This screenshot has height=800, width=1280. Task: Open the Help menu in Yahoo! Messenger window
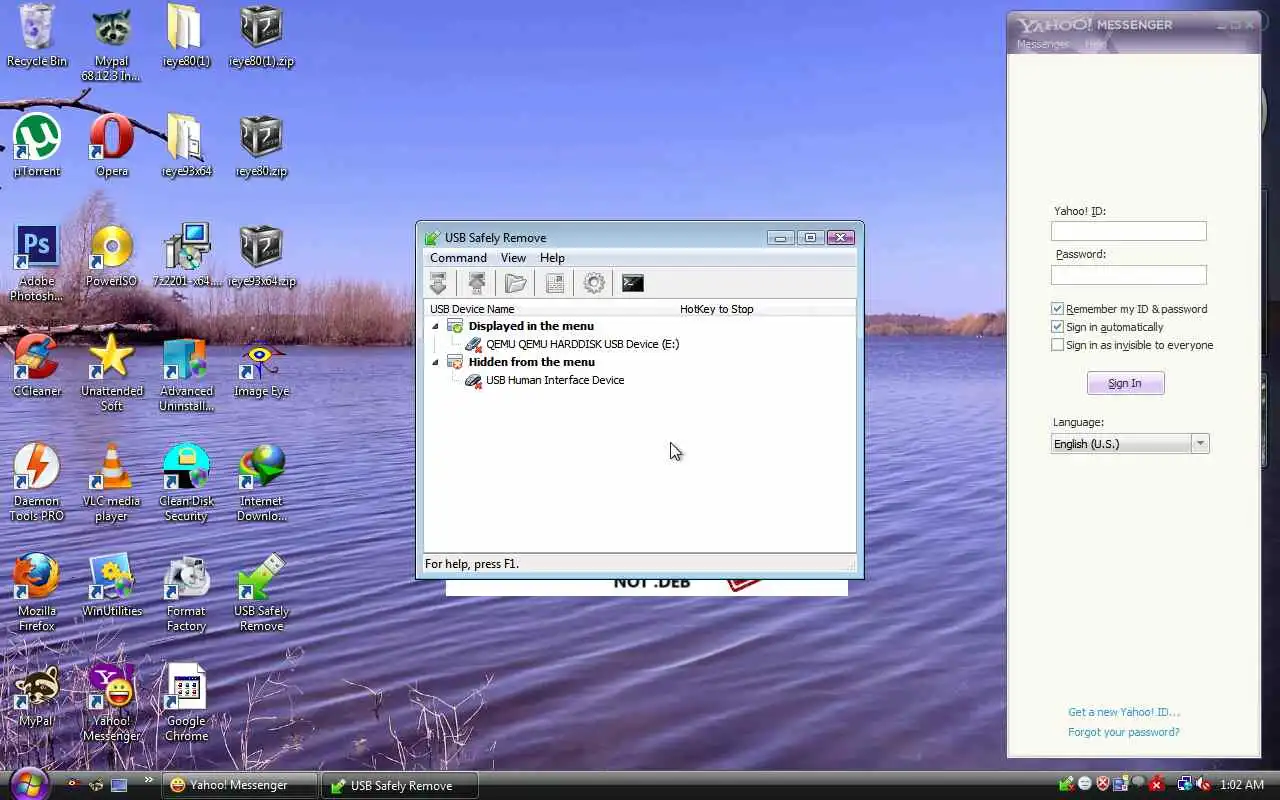point(1096,44)
